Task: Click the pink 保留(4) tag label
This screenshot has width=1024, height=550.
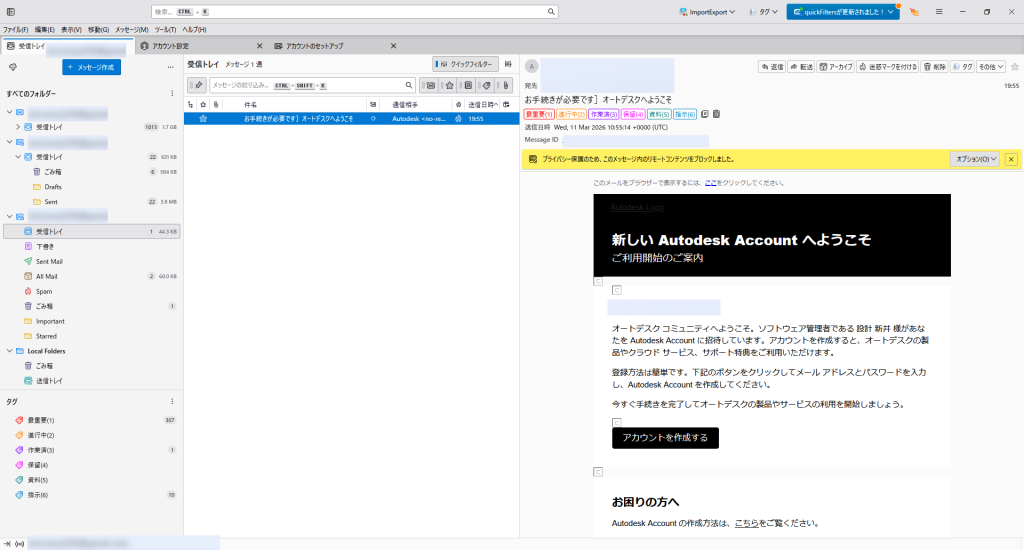Action: [x=633, y=114]
